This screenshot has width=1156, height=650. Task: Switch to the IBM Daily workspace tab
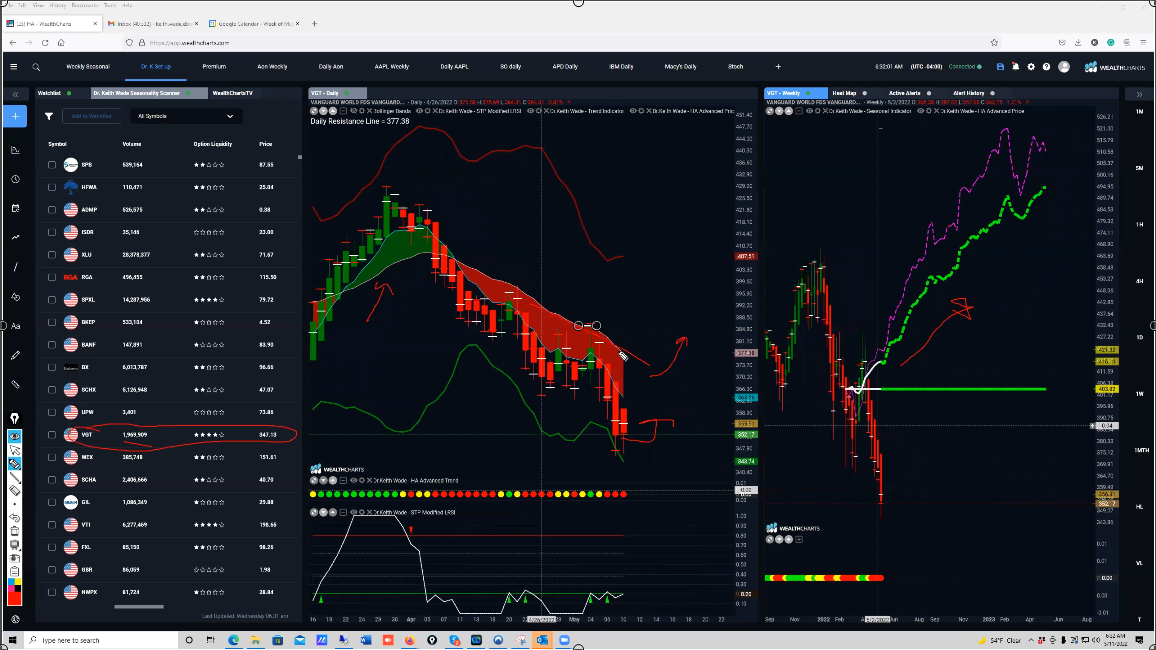[x=621, y=67]
